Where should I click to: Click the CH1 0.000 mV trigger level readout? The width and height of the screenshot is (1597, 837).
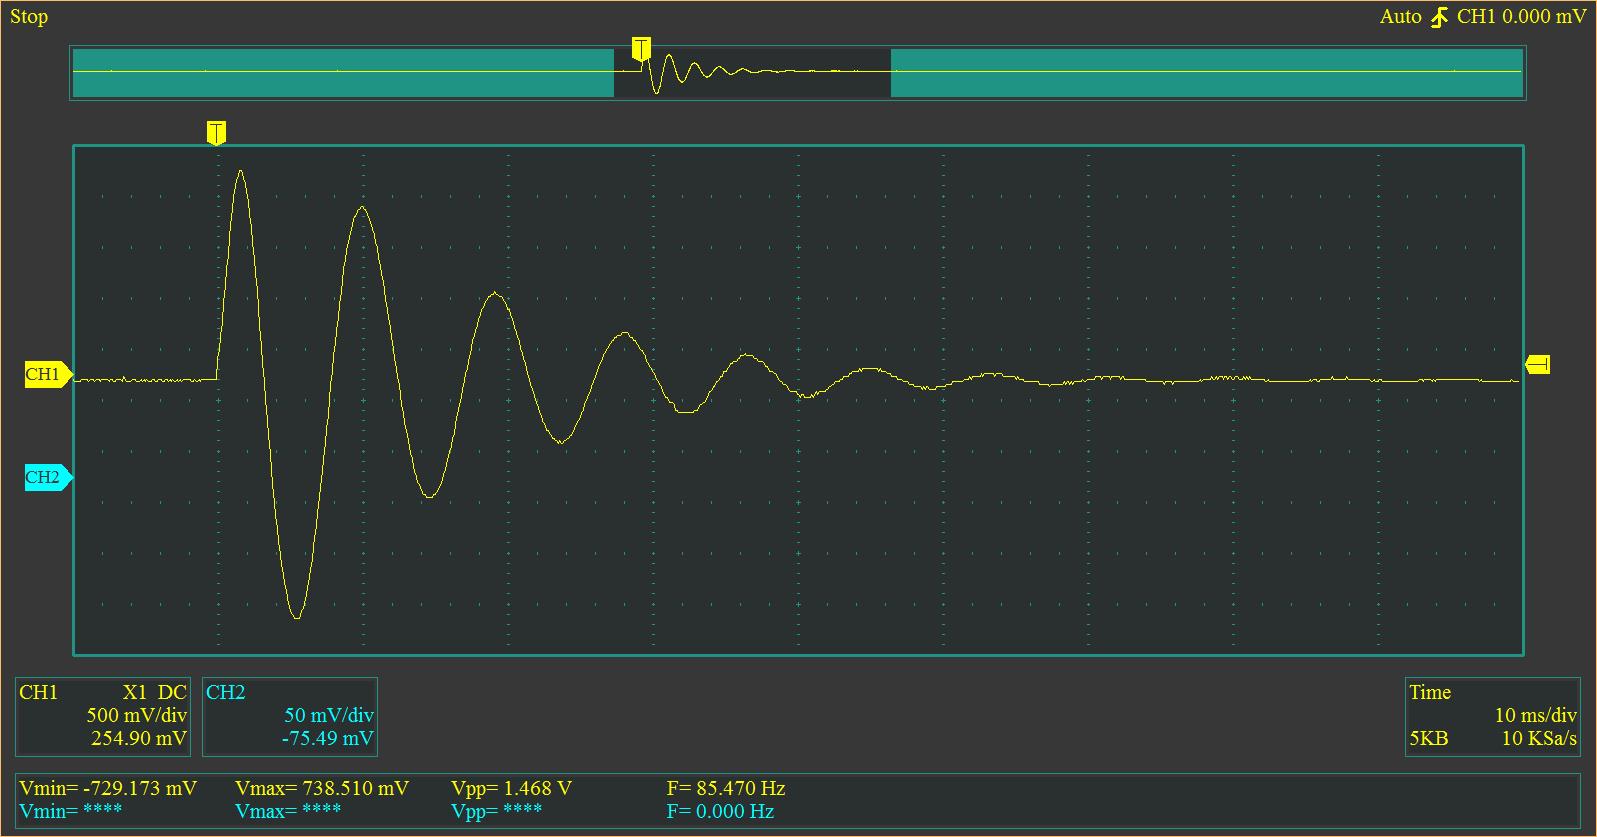coord(1521,17)
